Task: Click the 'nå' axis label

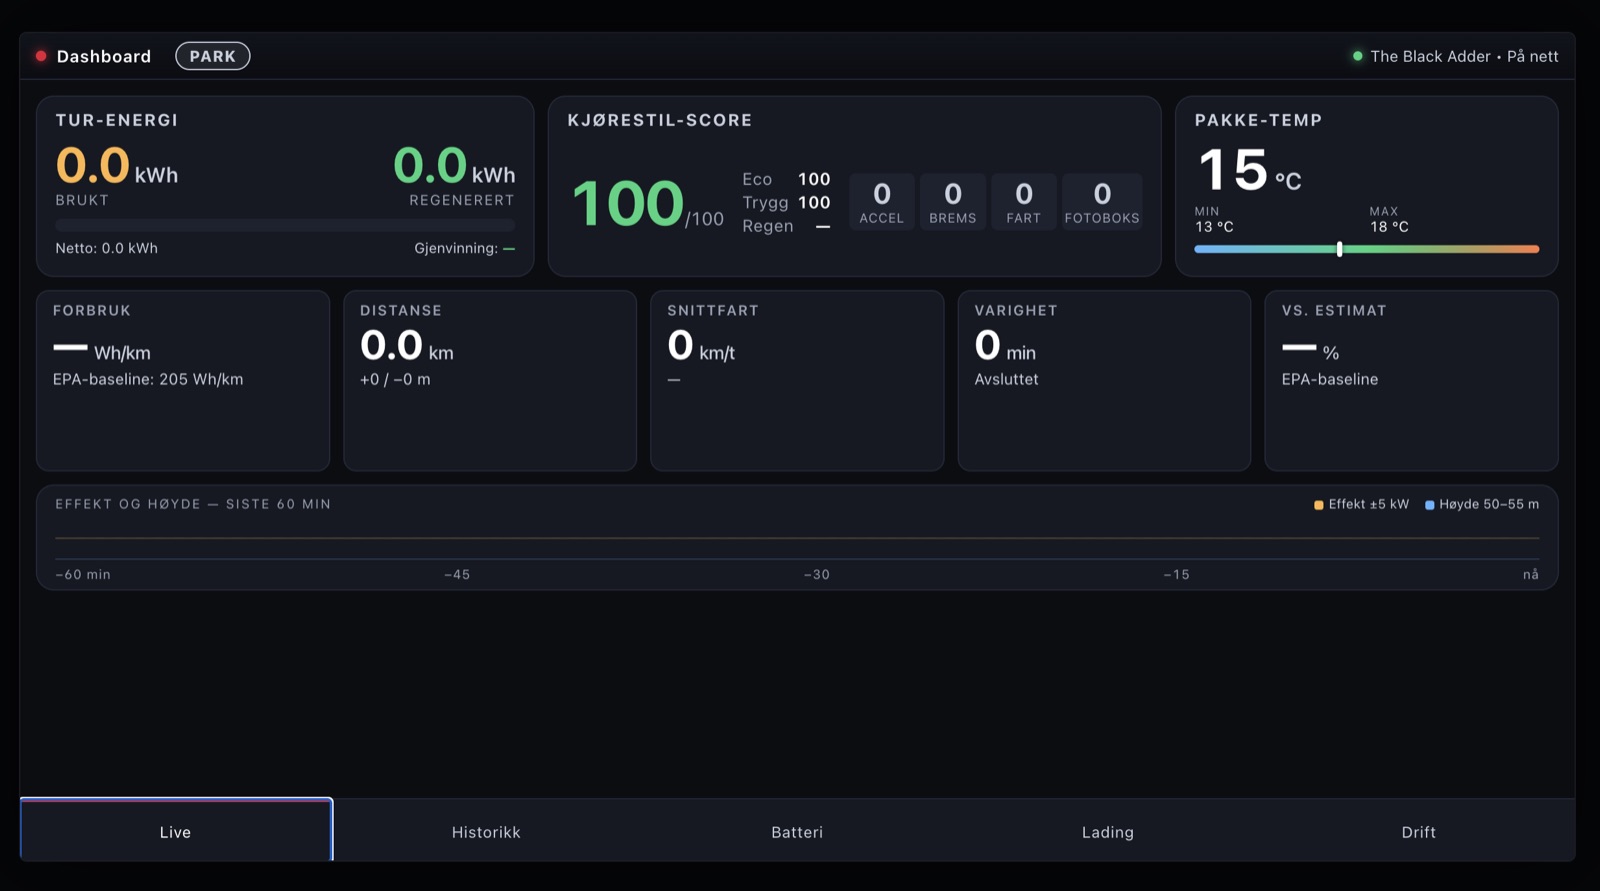Action: click(x=1531, y=575)
